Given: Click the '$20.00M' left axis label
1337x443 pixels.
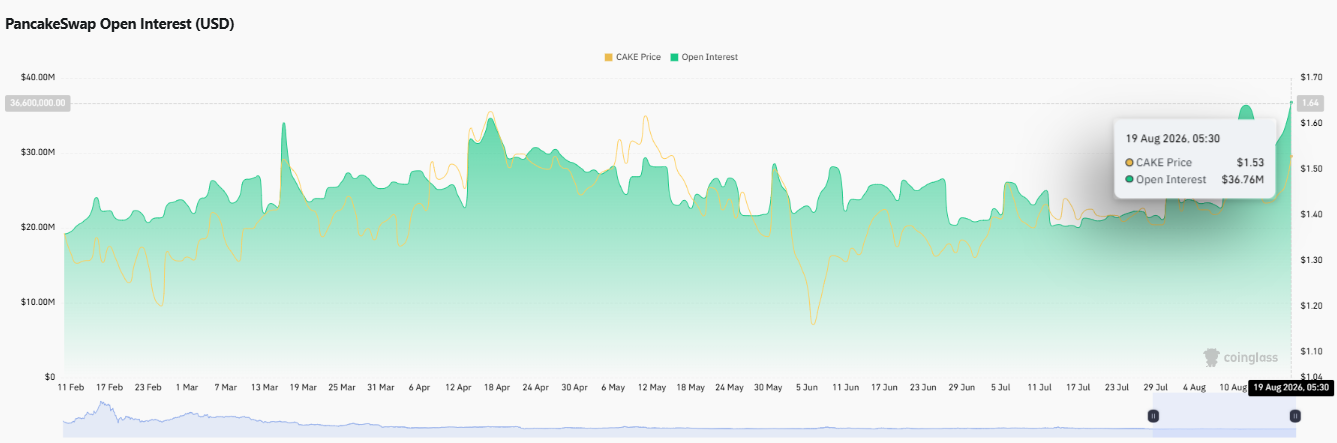Looking at the screenshot, I should (36, 227).
